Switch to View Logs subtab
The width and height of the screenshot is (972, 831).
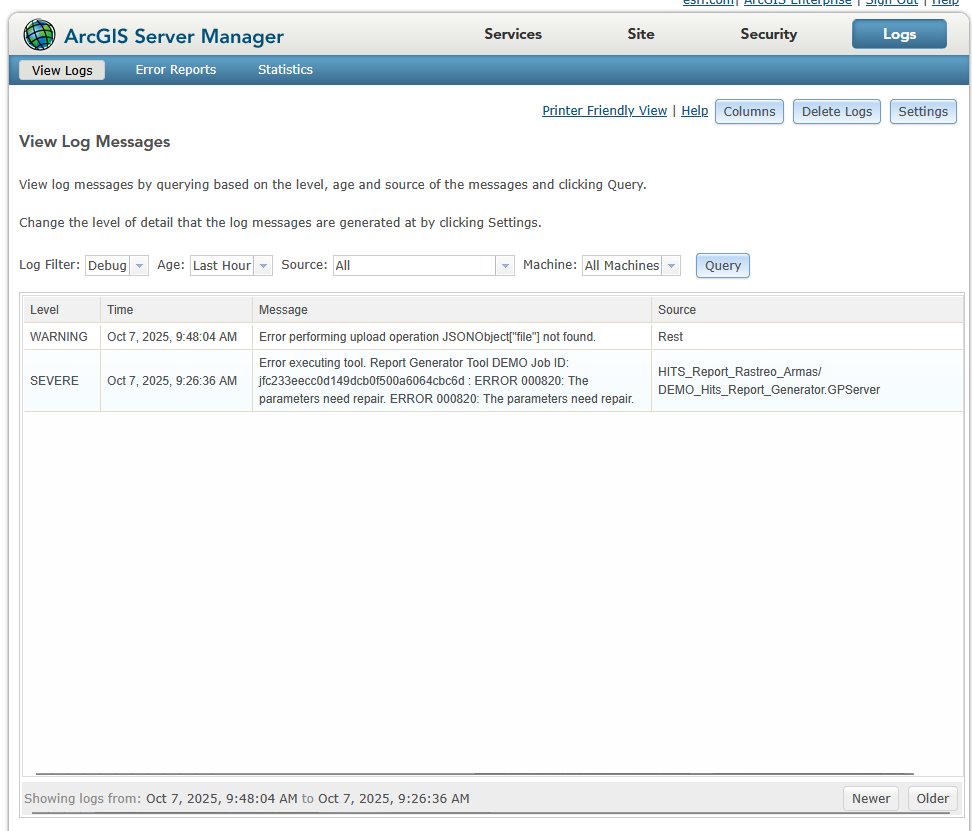pyautogui.click(x=62, y=70)
